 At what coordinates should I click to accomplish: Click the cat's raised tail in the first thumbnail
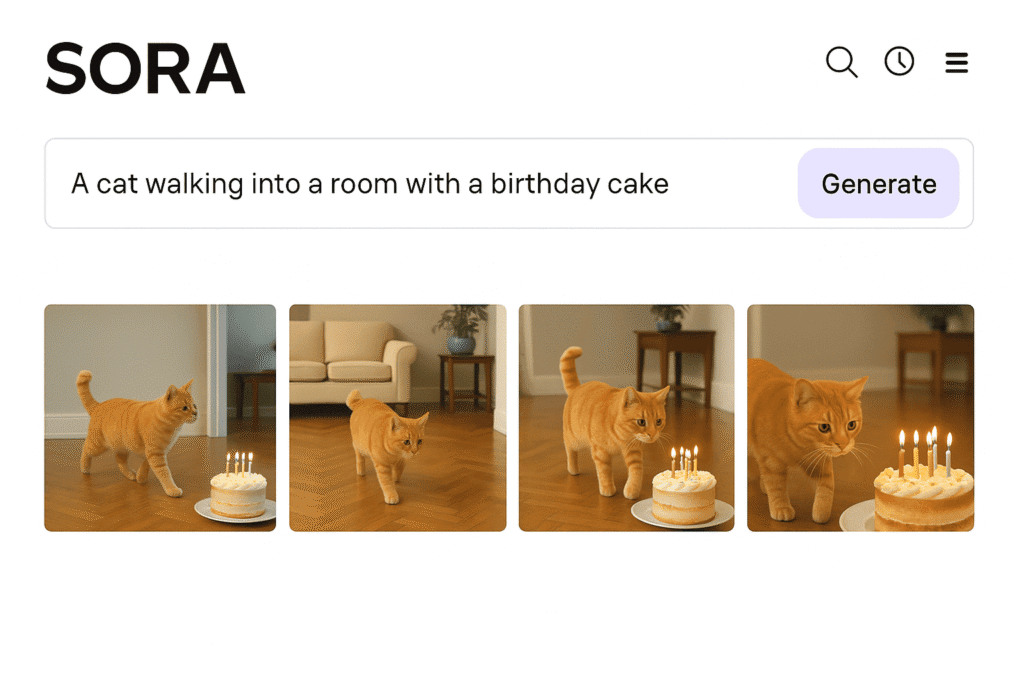[86, 389]
